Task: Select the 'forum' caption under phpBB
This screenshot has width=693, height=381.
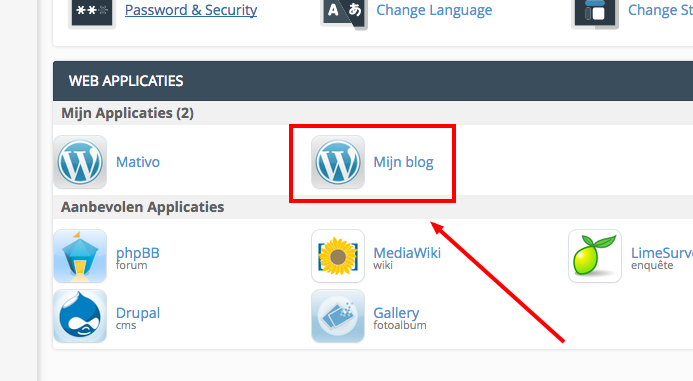Action: pos(131,265)
